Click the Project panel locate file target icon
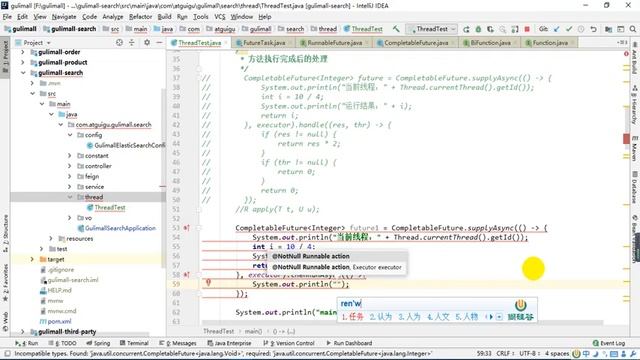640x360 pixels. tap(119, 42)
